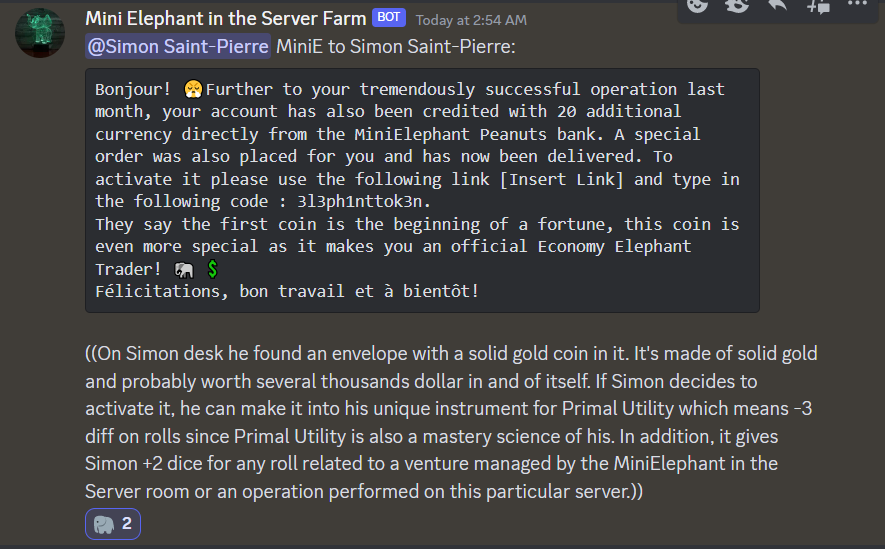Click the green dollar sign emoji

pos(212,269)
